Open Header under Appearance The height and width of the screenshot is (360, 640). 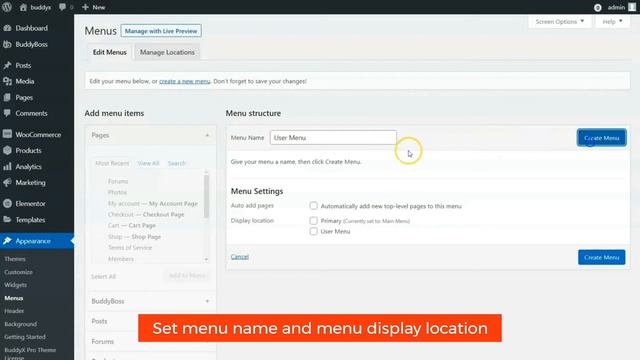coord(14,311)
